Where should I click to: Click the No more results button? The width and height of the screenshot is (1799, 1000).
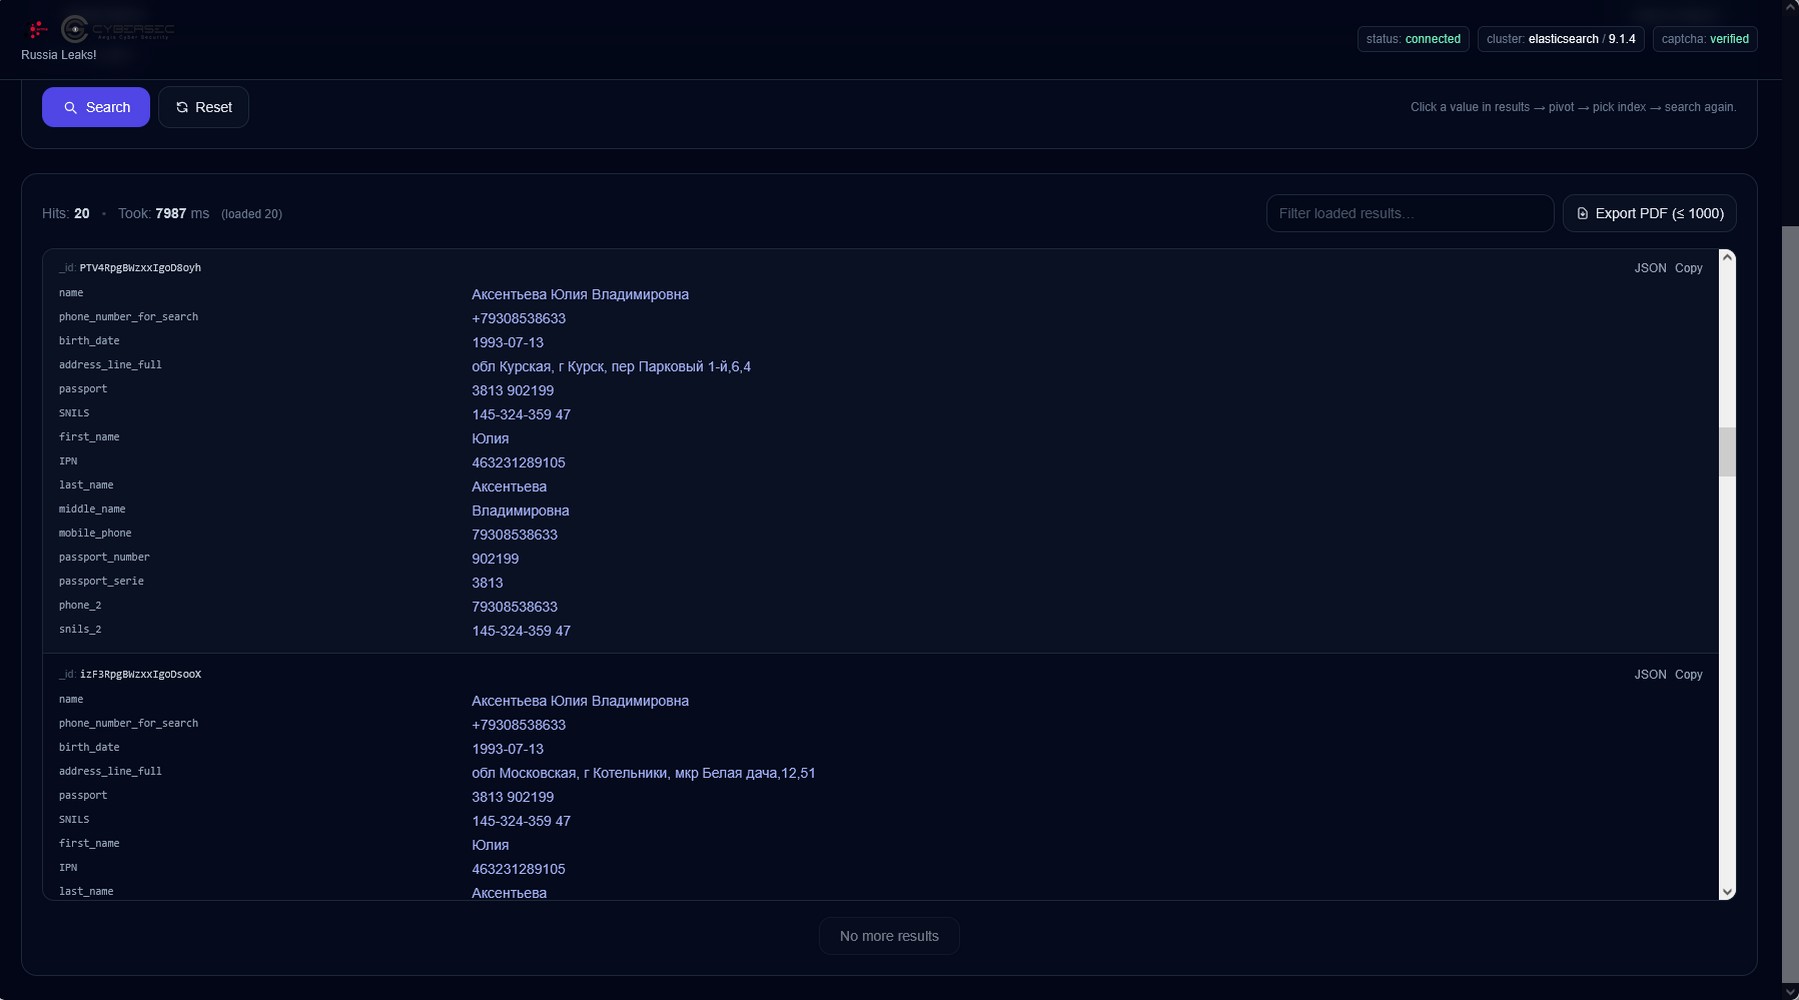click(x=889, y=936)
